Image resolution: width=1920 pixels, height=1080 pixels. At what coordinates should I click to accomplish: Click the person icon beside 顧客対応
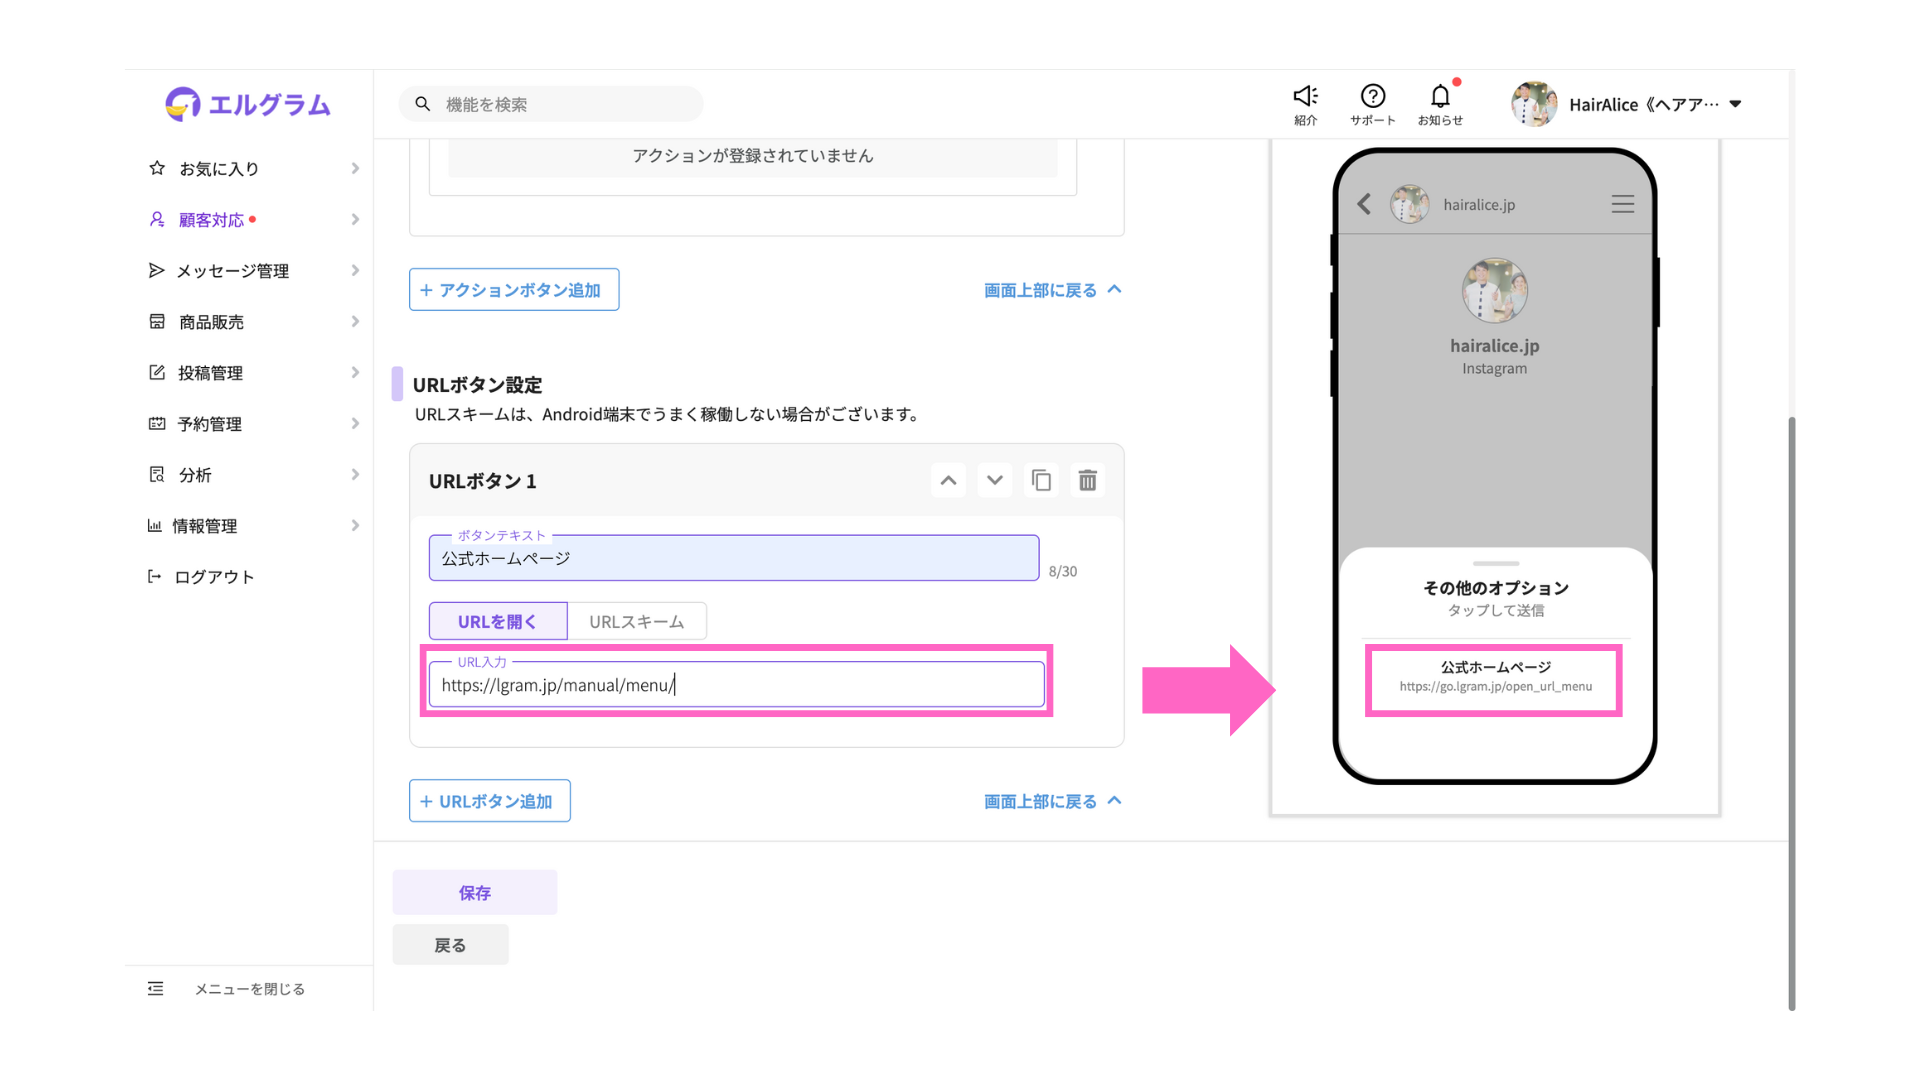(x=157, y=219)
